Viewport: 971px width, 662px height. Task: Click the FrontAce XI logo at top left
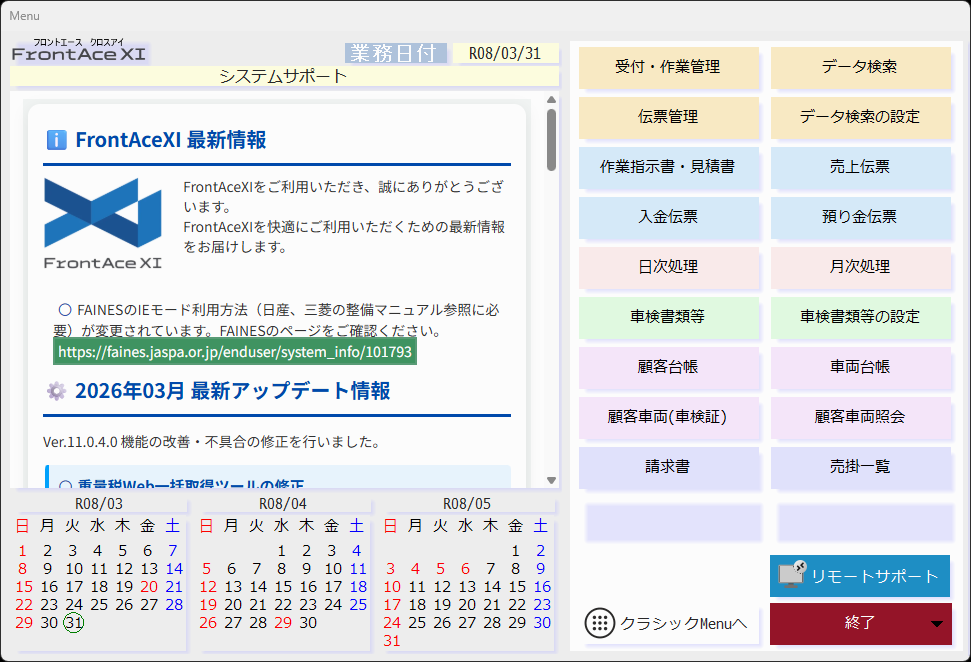pos(80,52)
